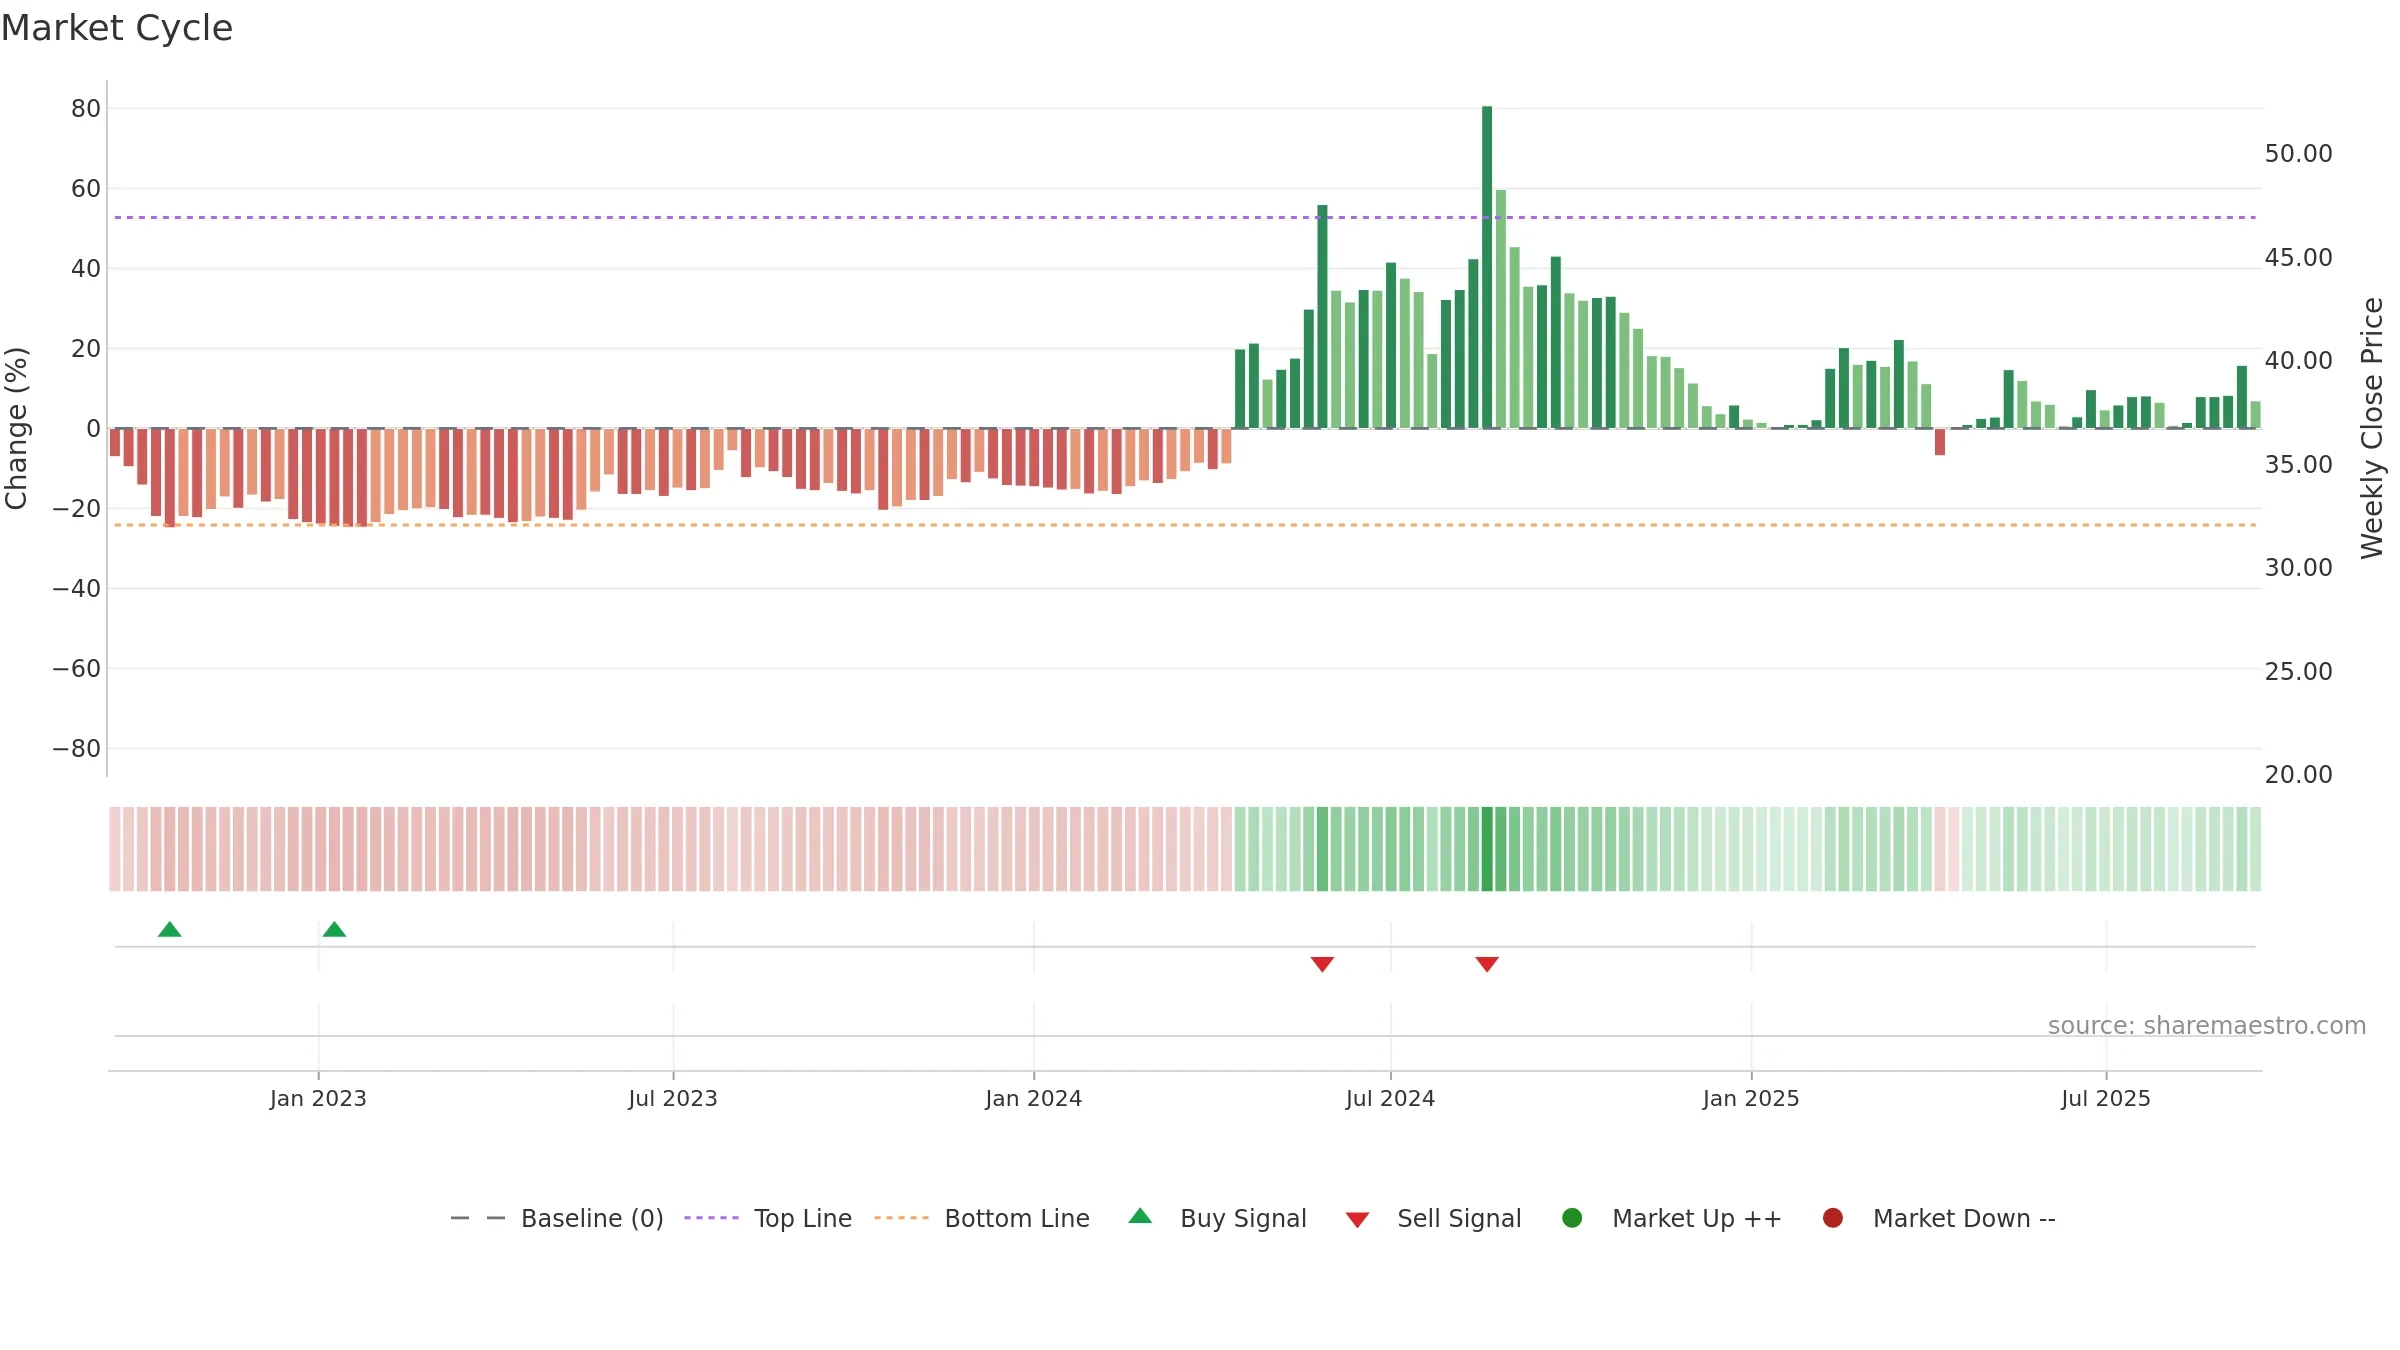Click the red Market Down legend dot

(x=1833, y=1218)
